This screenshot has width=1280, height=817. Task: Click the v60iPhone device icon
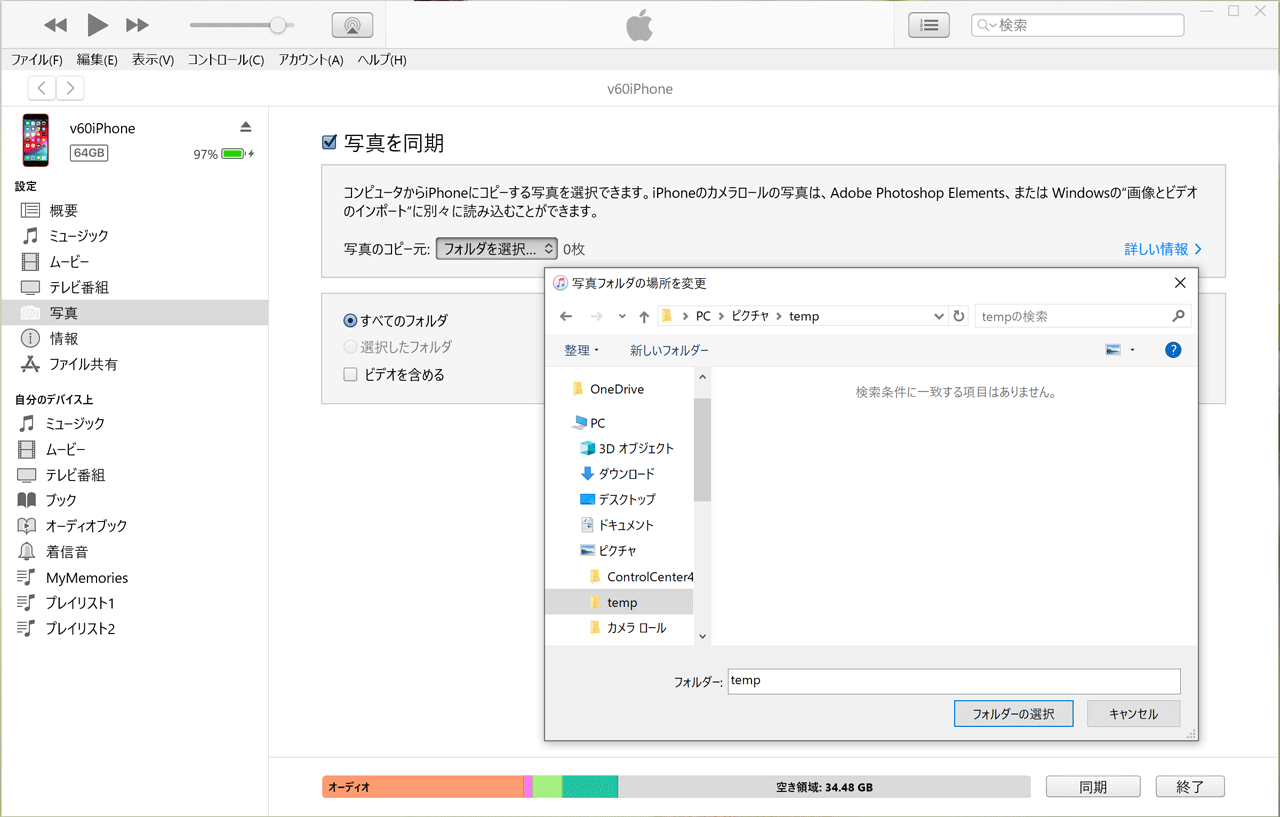[36, 140]
